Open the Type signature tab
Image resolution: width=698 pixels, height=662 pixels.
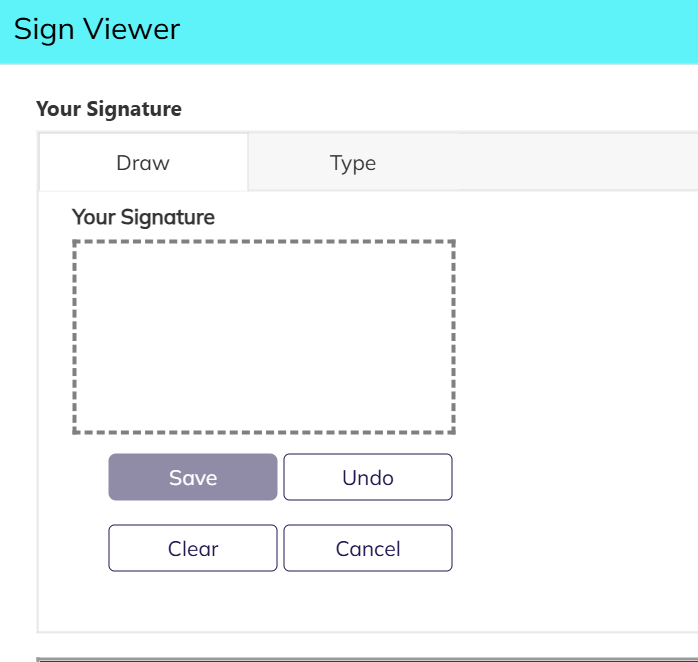[x=353, y=162]
